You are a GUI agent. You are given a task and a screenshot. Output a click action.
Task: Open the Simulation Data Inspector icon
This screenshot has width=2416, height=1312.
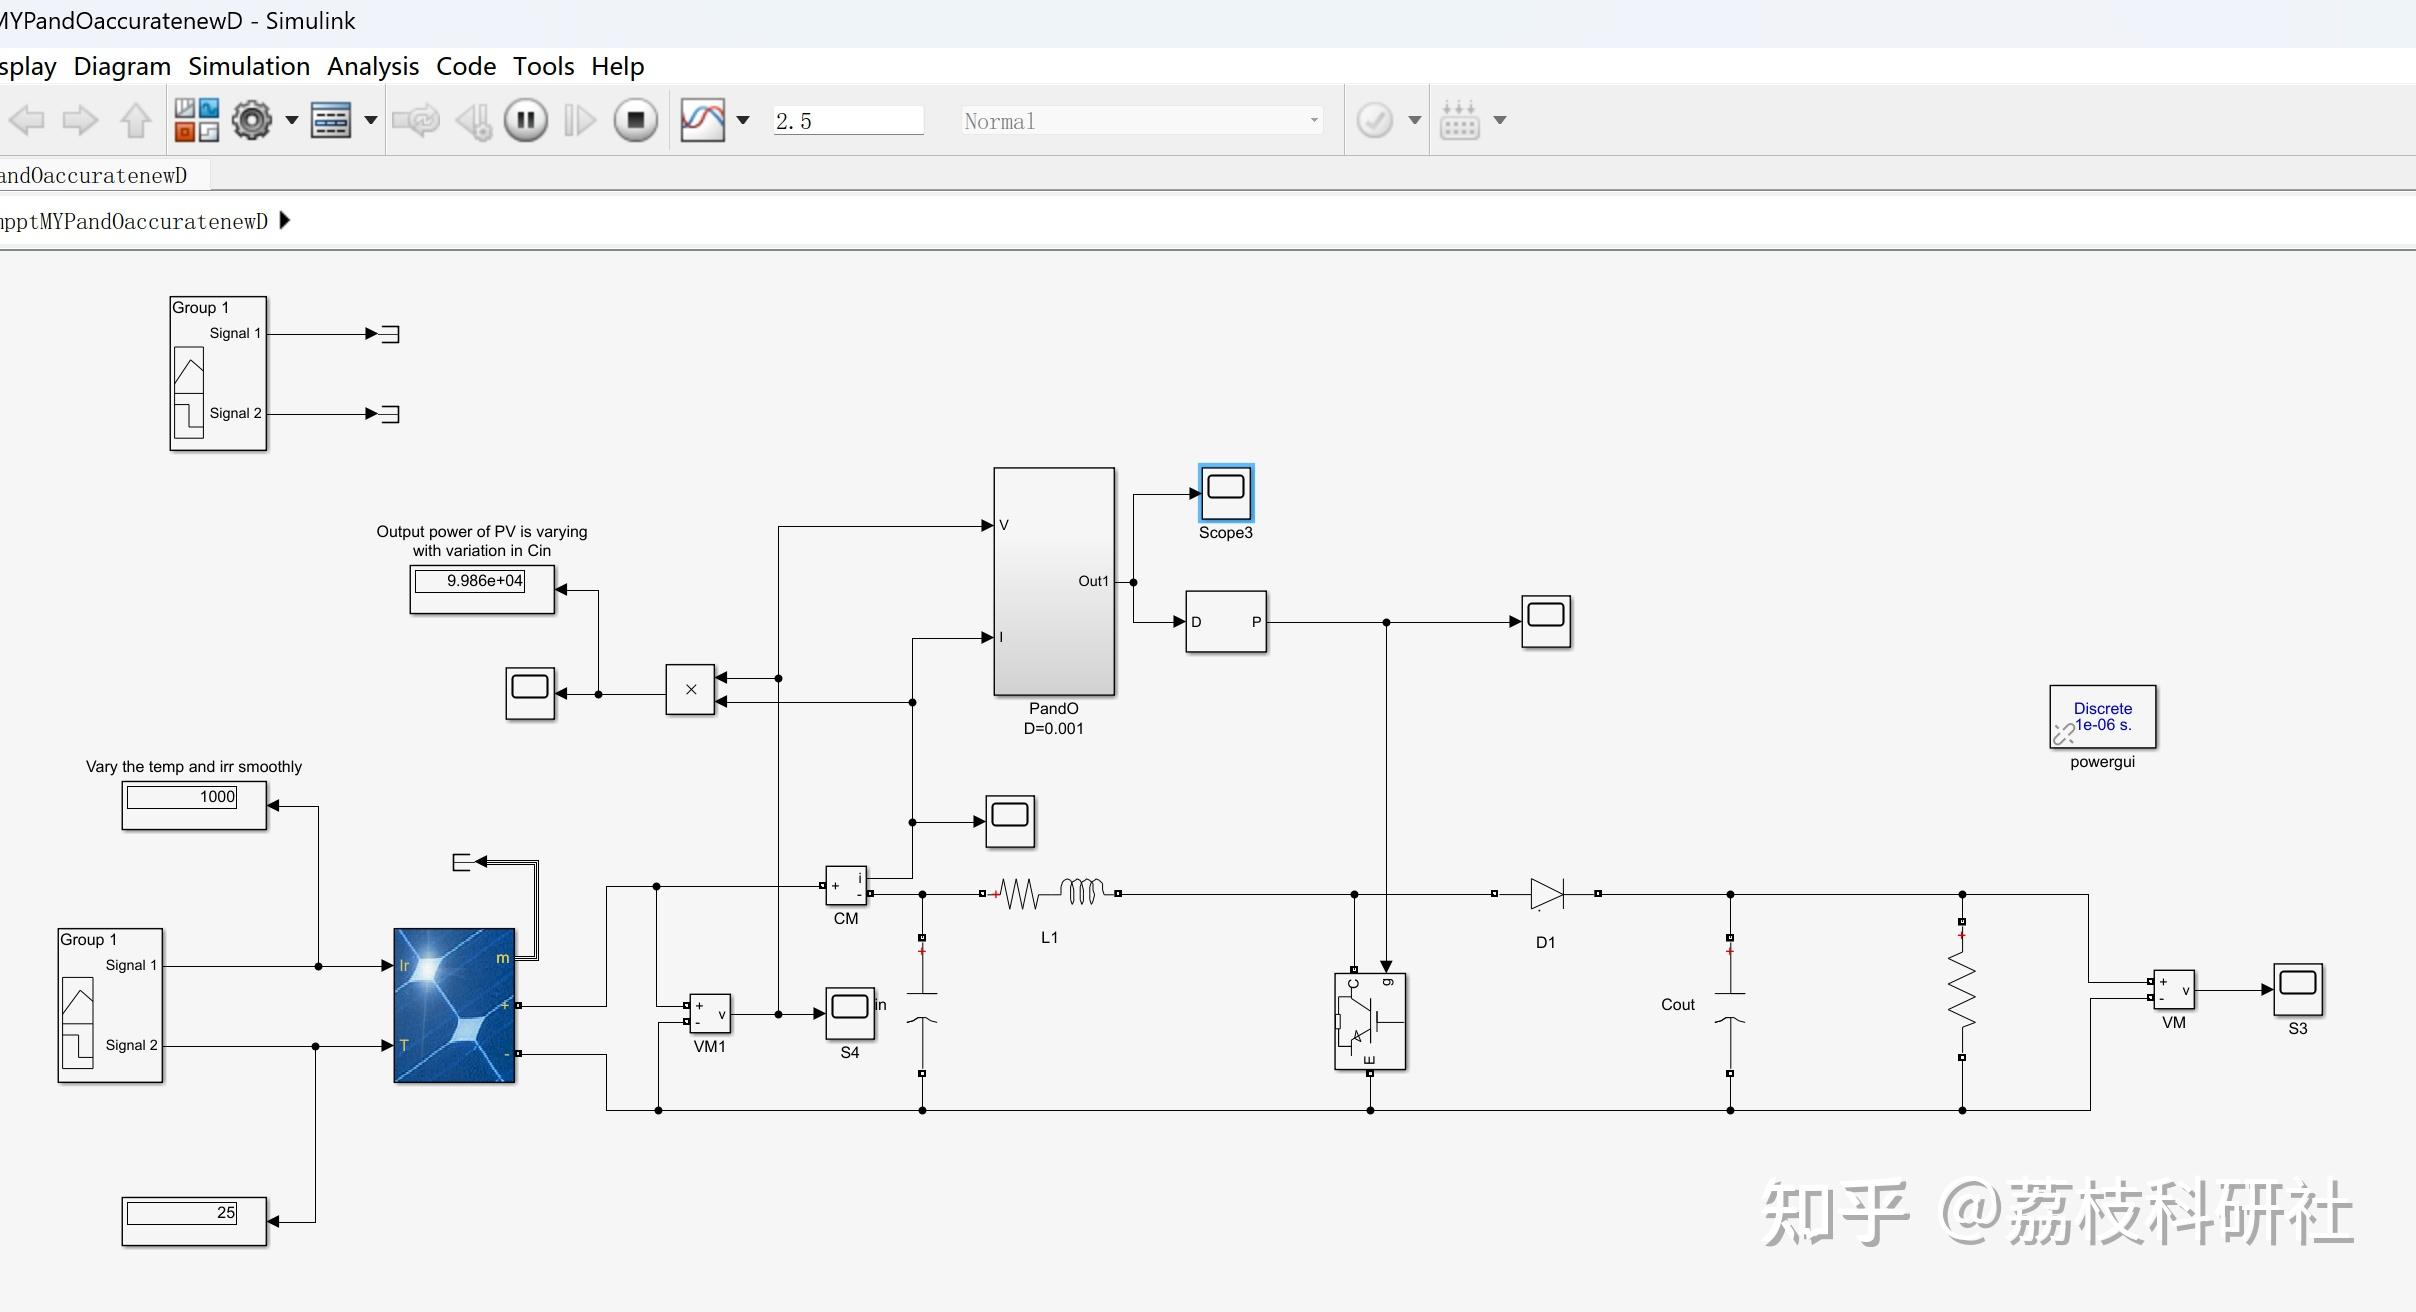click(702, 120)
